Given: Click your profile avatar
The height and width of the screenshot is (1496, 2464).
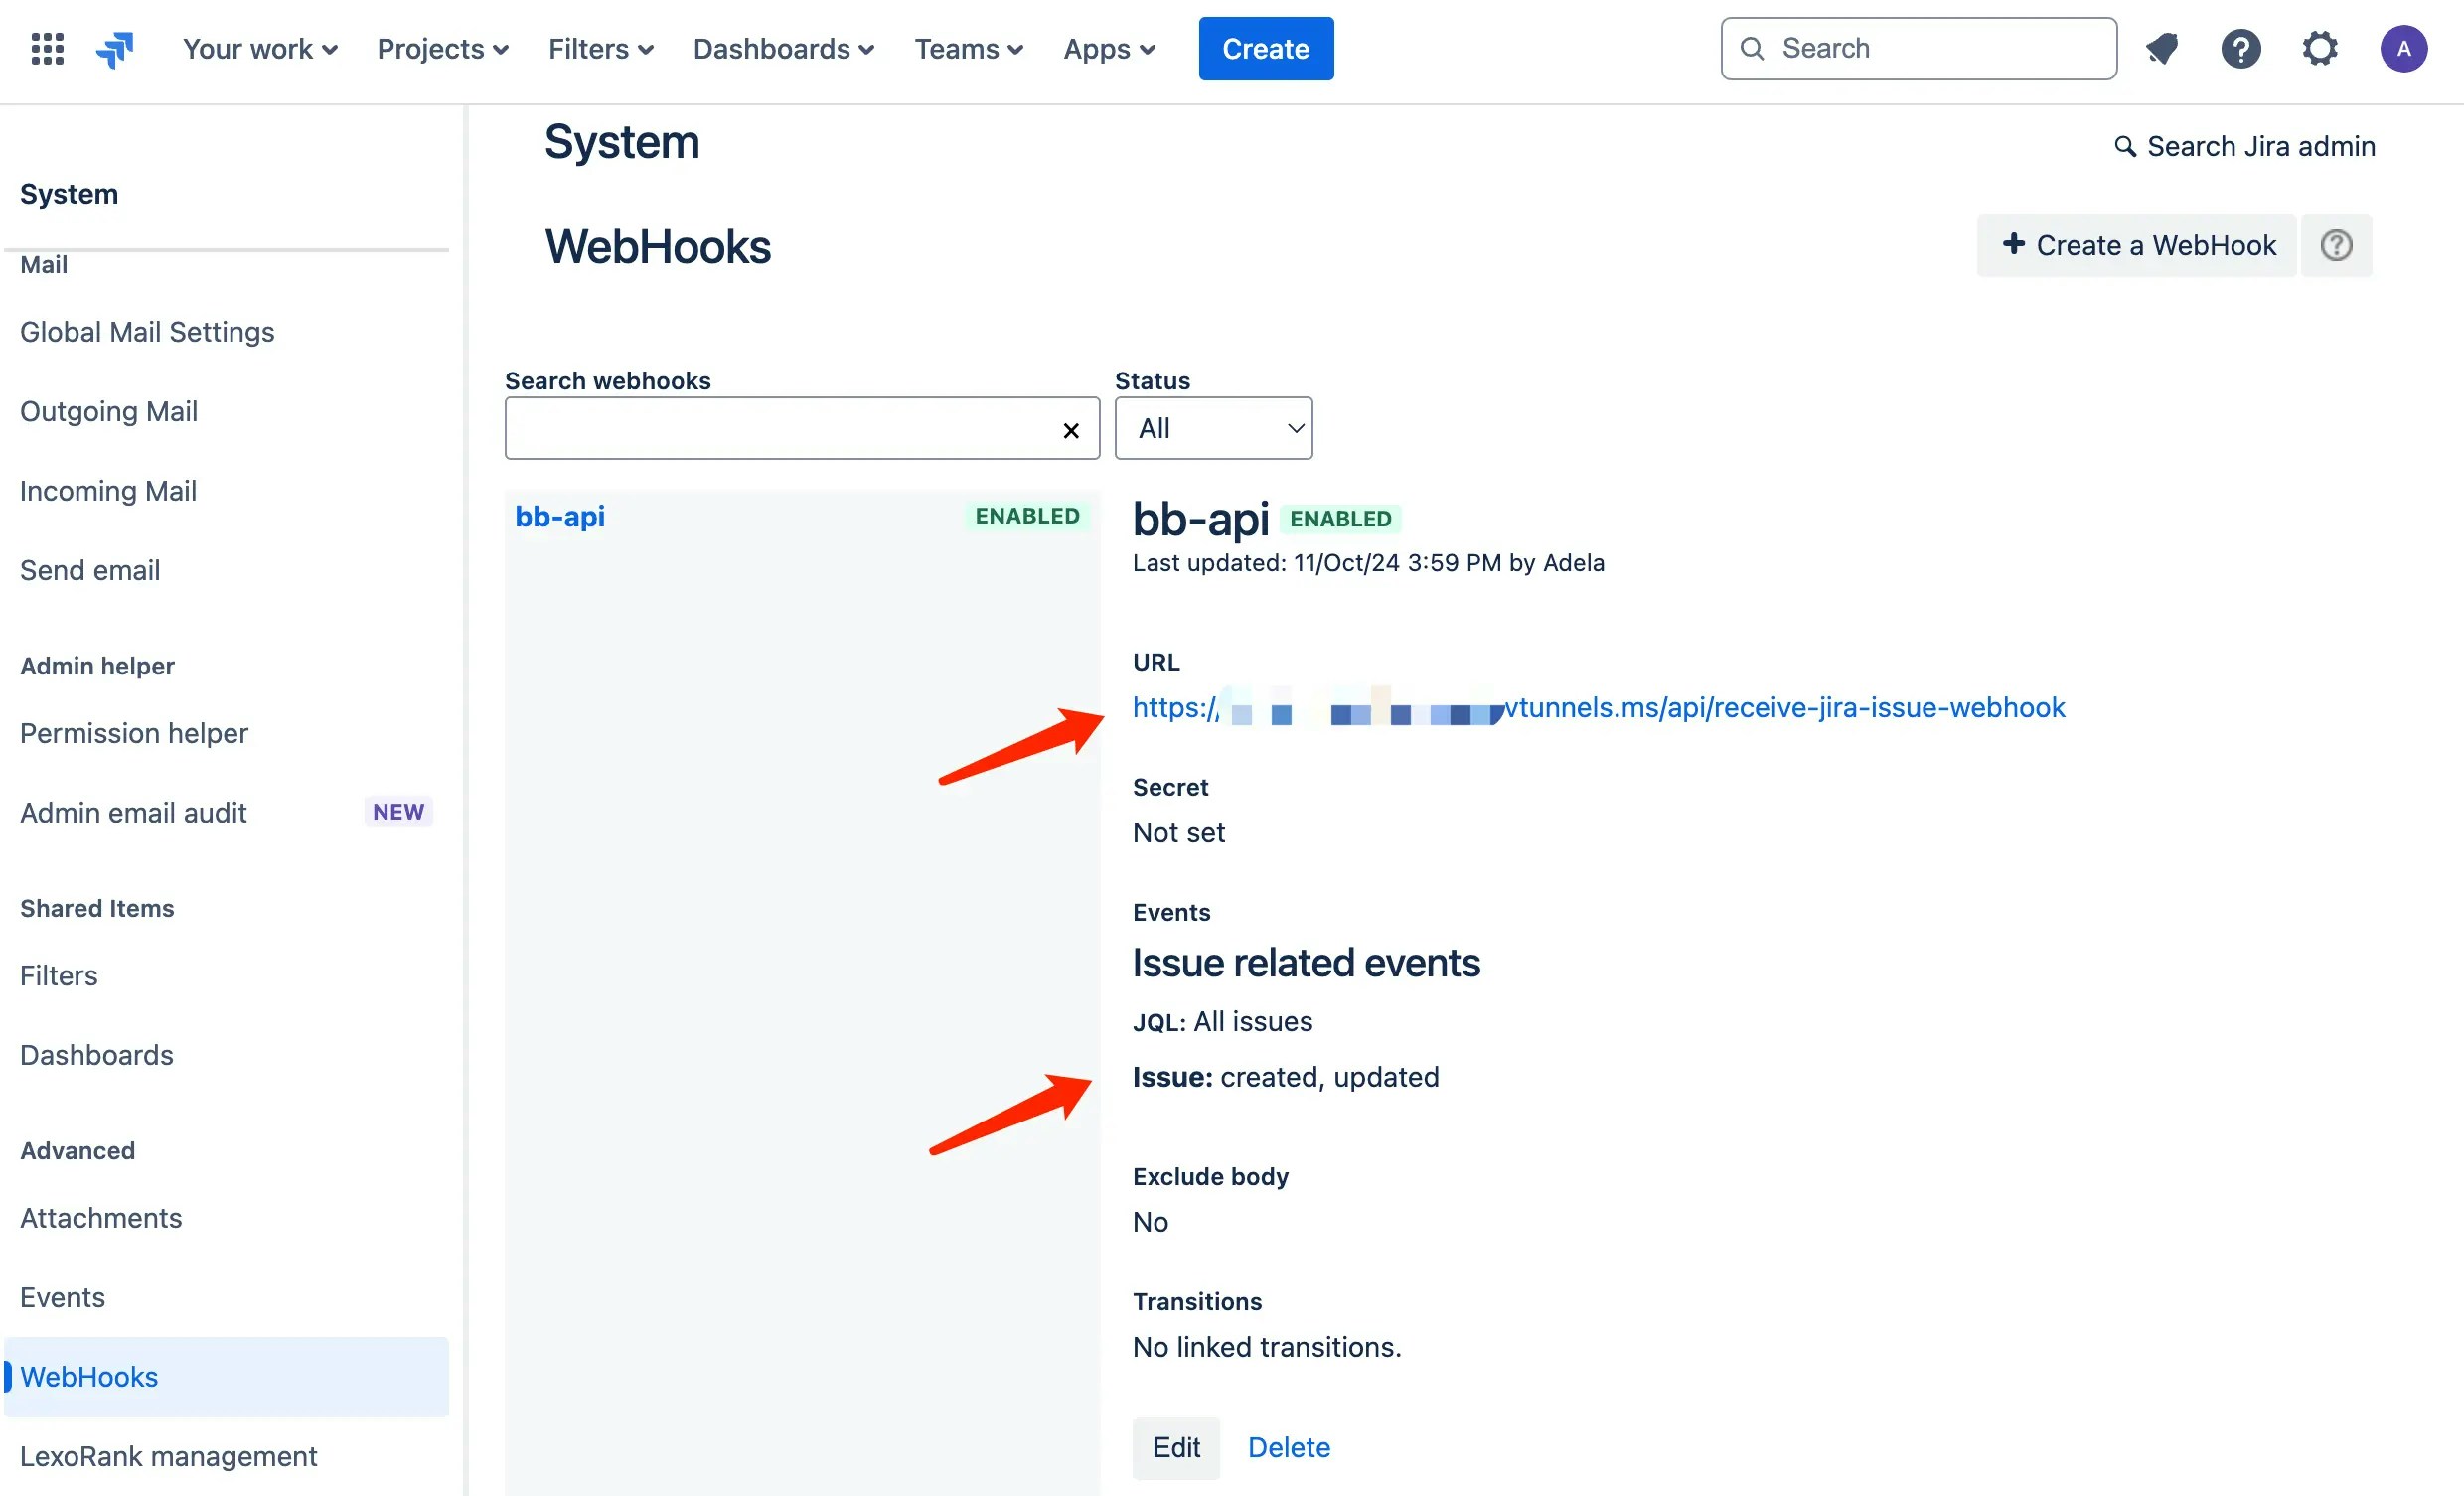Looking at the screenshot, I should (2404, 48).
